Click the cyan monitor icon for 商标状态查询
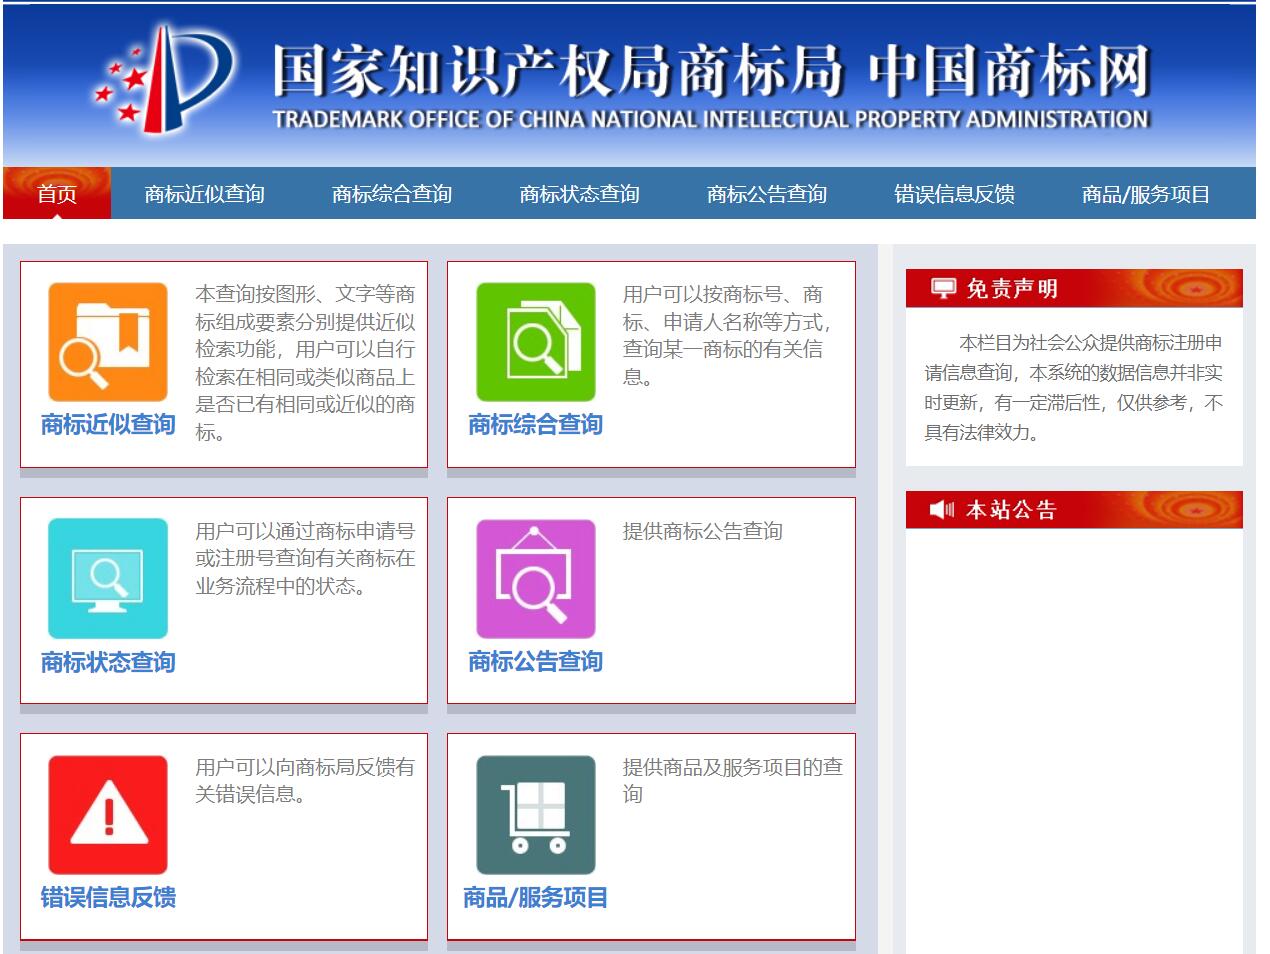1270x954 pixels. [107, 577]
